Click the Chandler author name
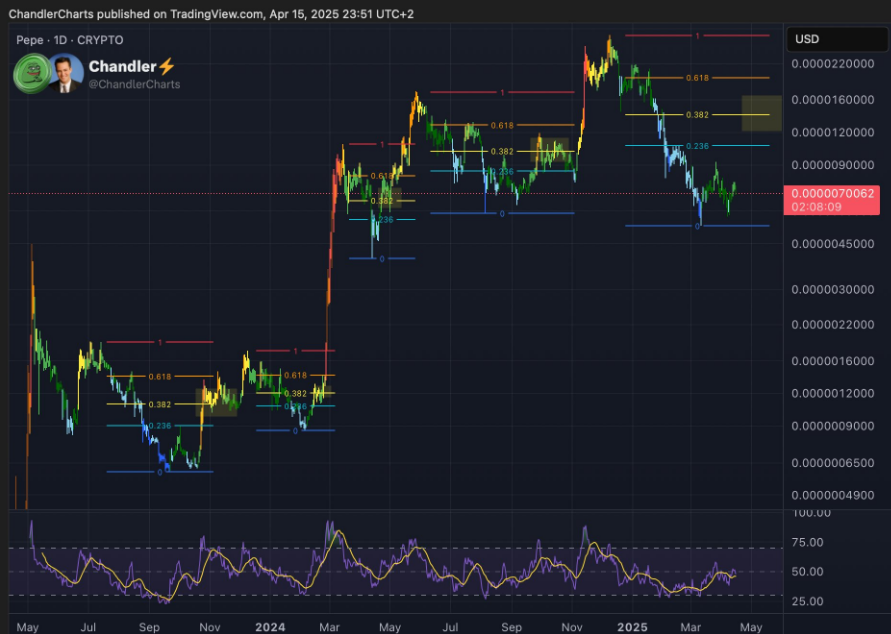The height and width of the screenshot is (634, 891). 122,66
